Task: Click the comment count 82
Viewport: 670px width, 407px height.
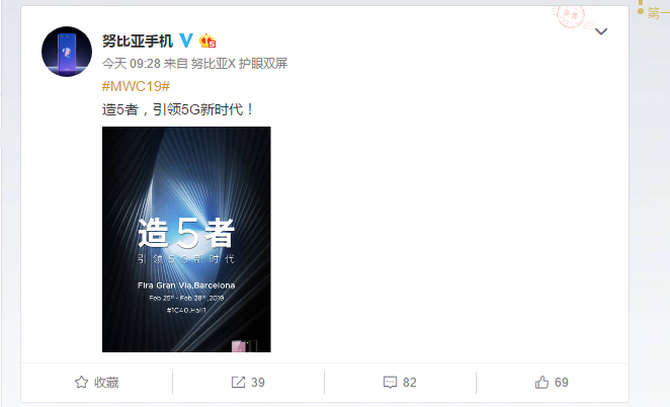Action: (x=409, y=382)
